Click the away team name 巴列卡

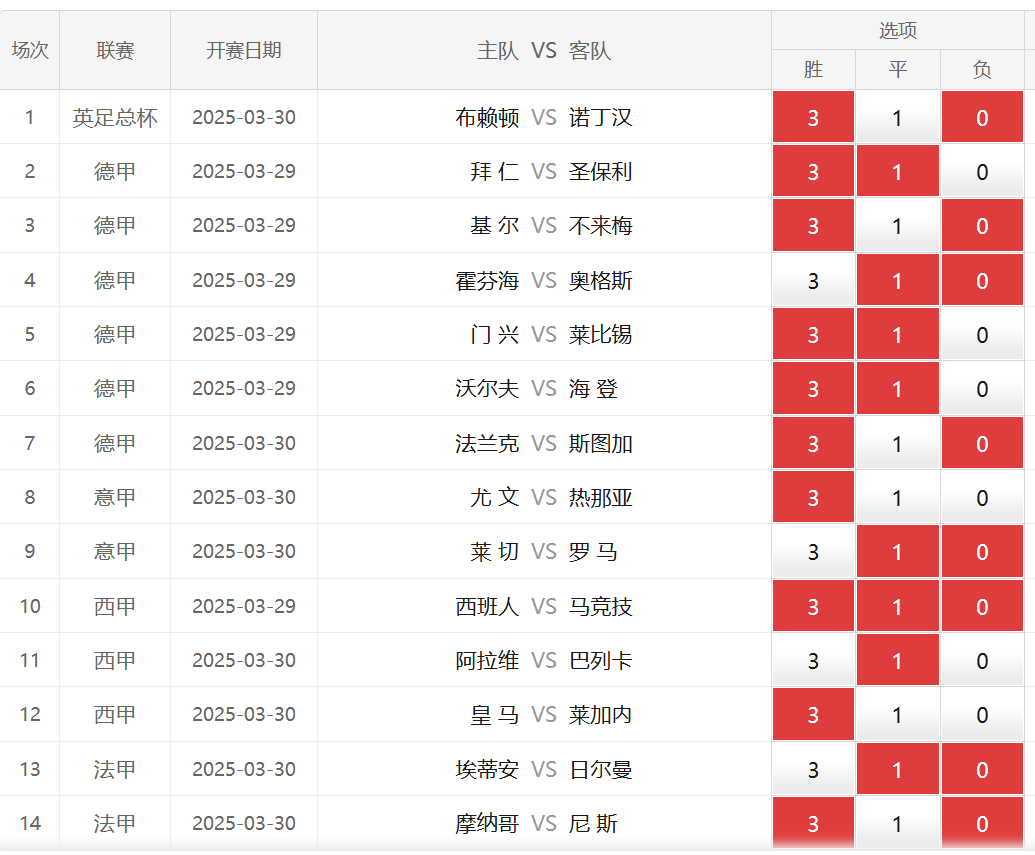[601, 661]
